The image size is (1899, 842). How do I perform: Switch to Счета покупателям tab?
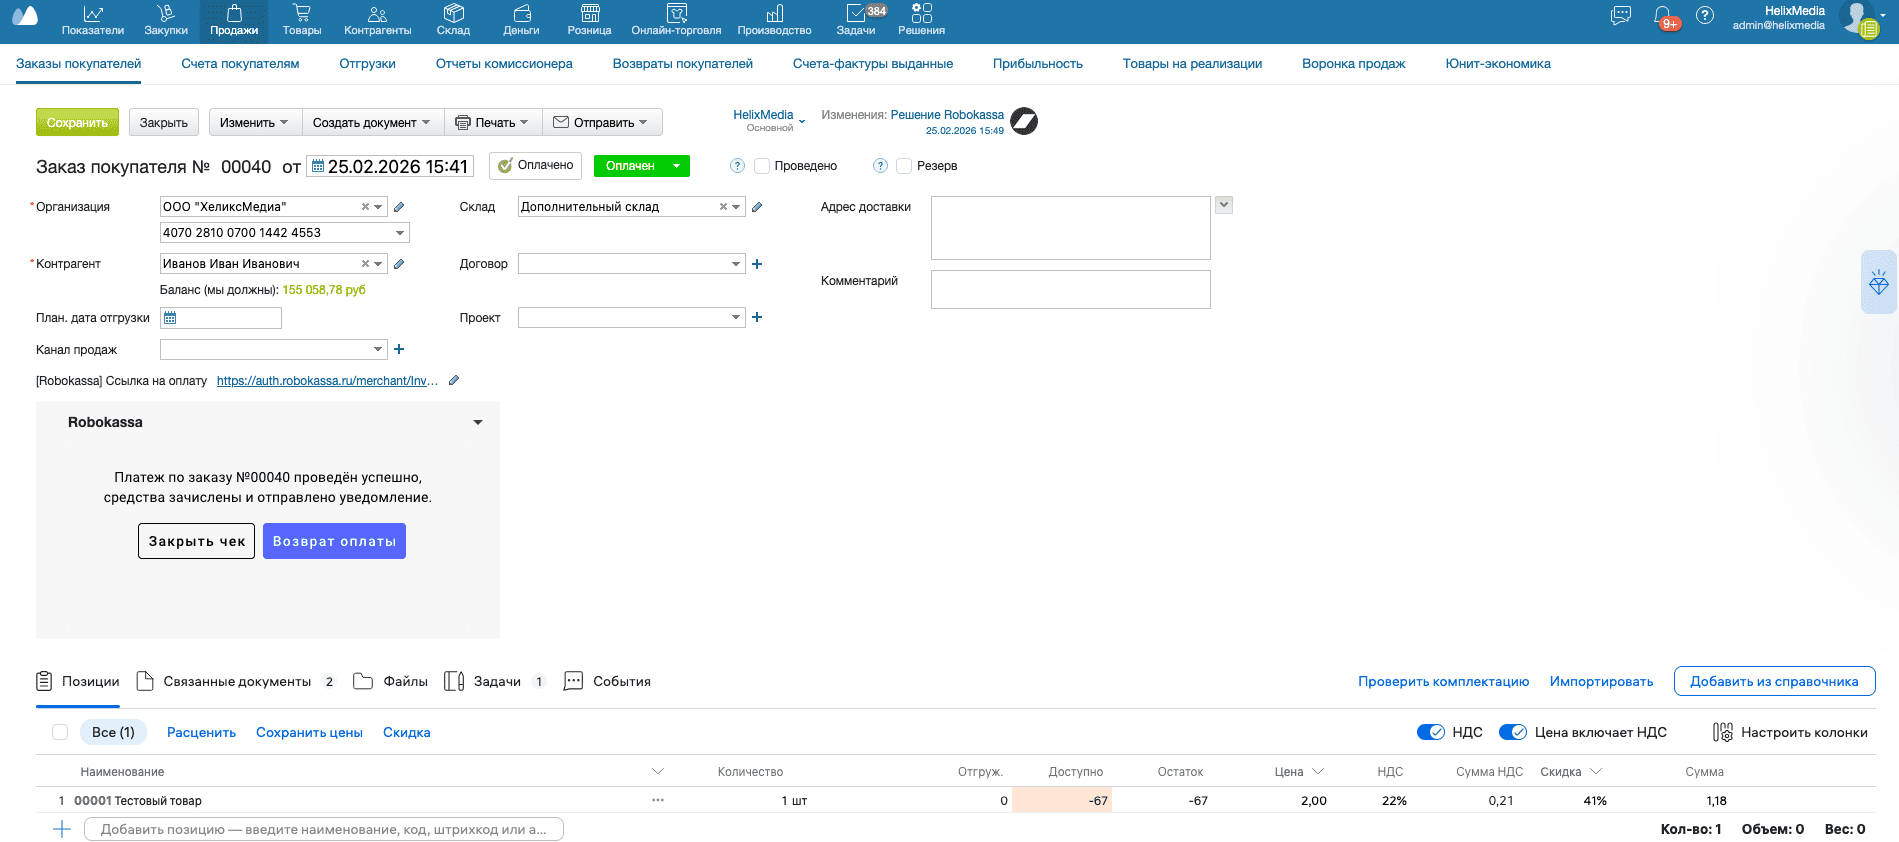click(240, 64)
